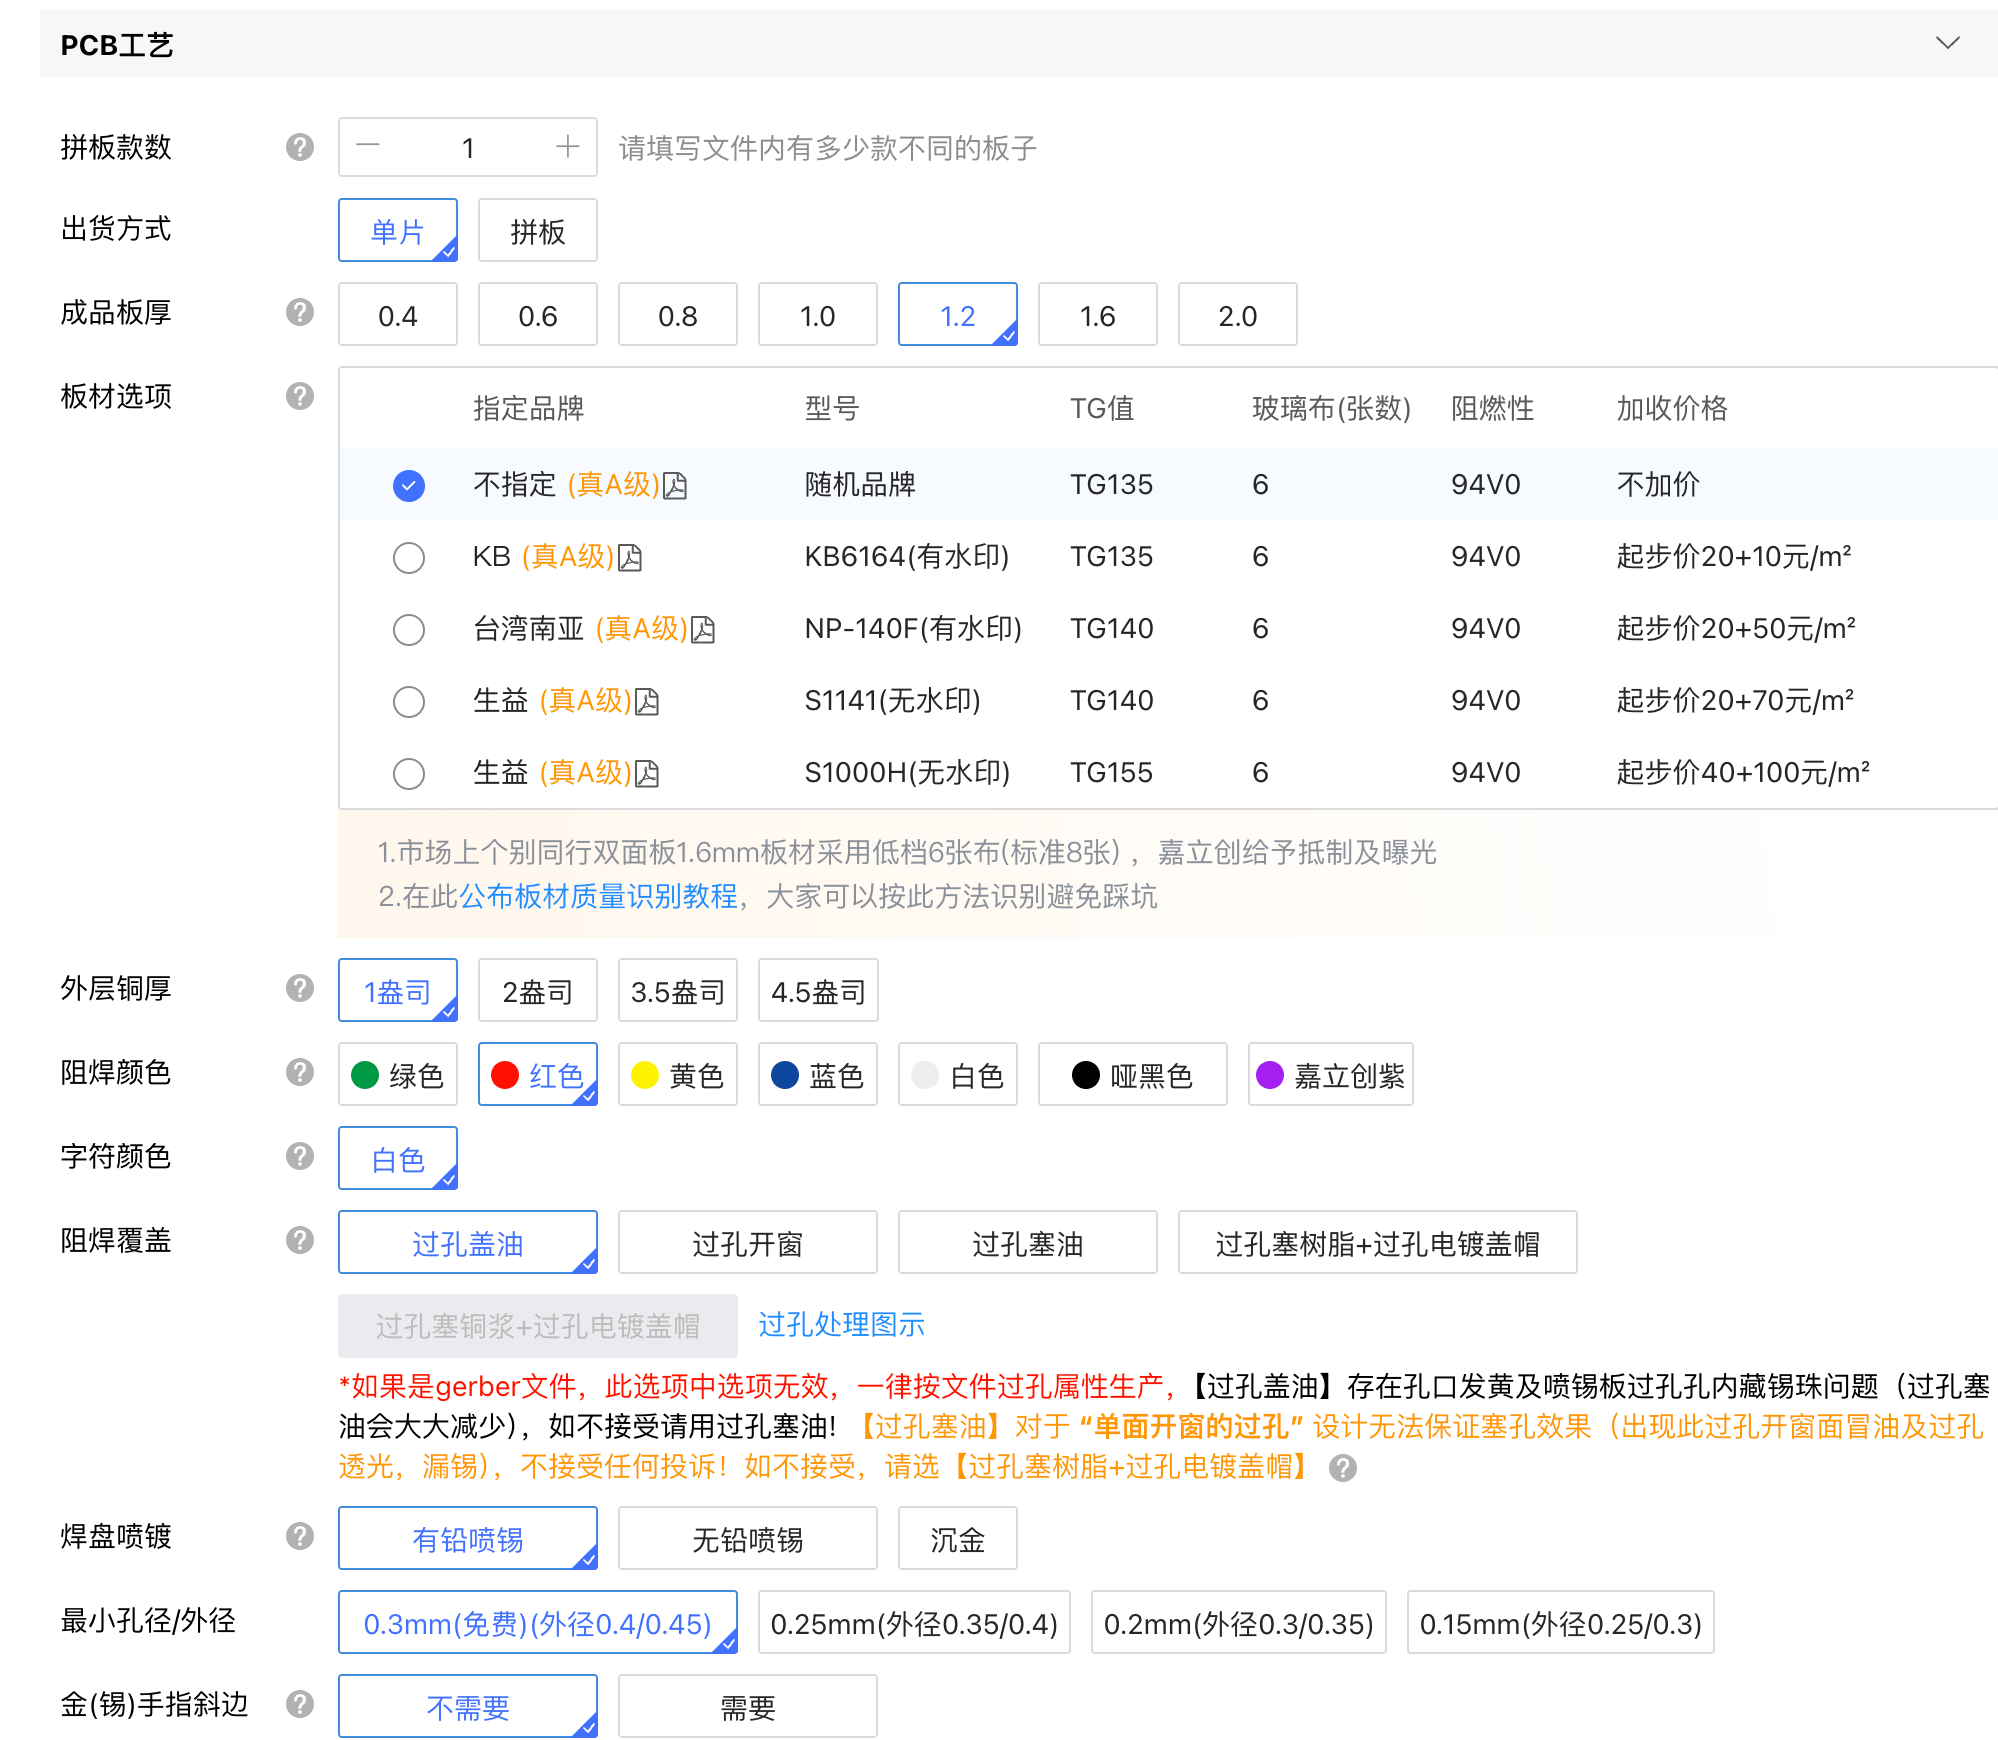Collapse the PCB工艺 section chevron
Screen dimensions: 1998x1740
coord(1946,43)
